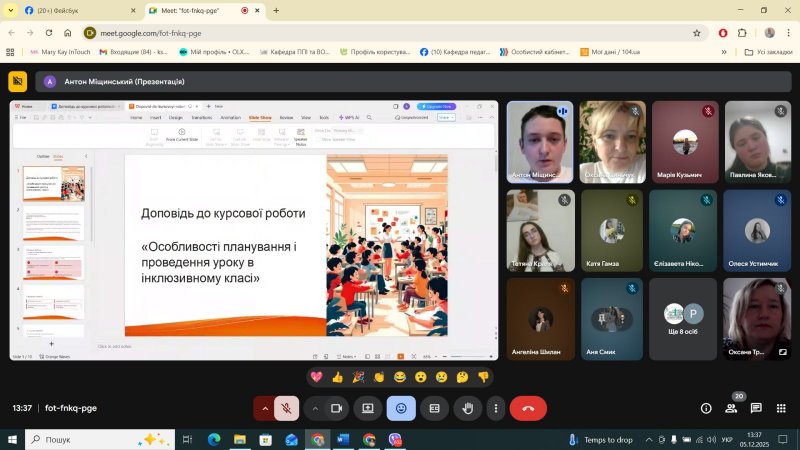Open the three-dot more options menu
The width and height of the screenshot is (800, 450).
(496, 408)
